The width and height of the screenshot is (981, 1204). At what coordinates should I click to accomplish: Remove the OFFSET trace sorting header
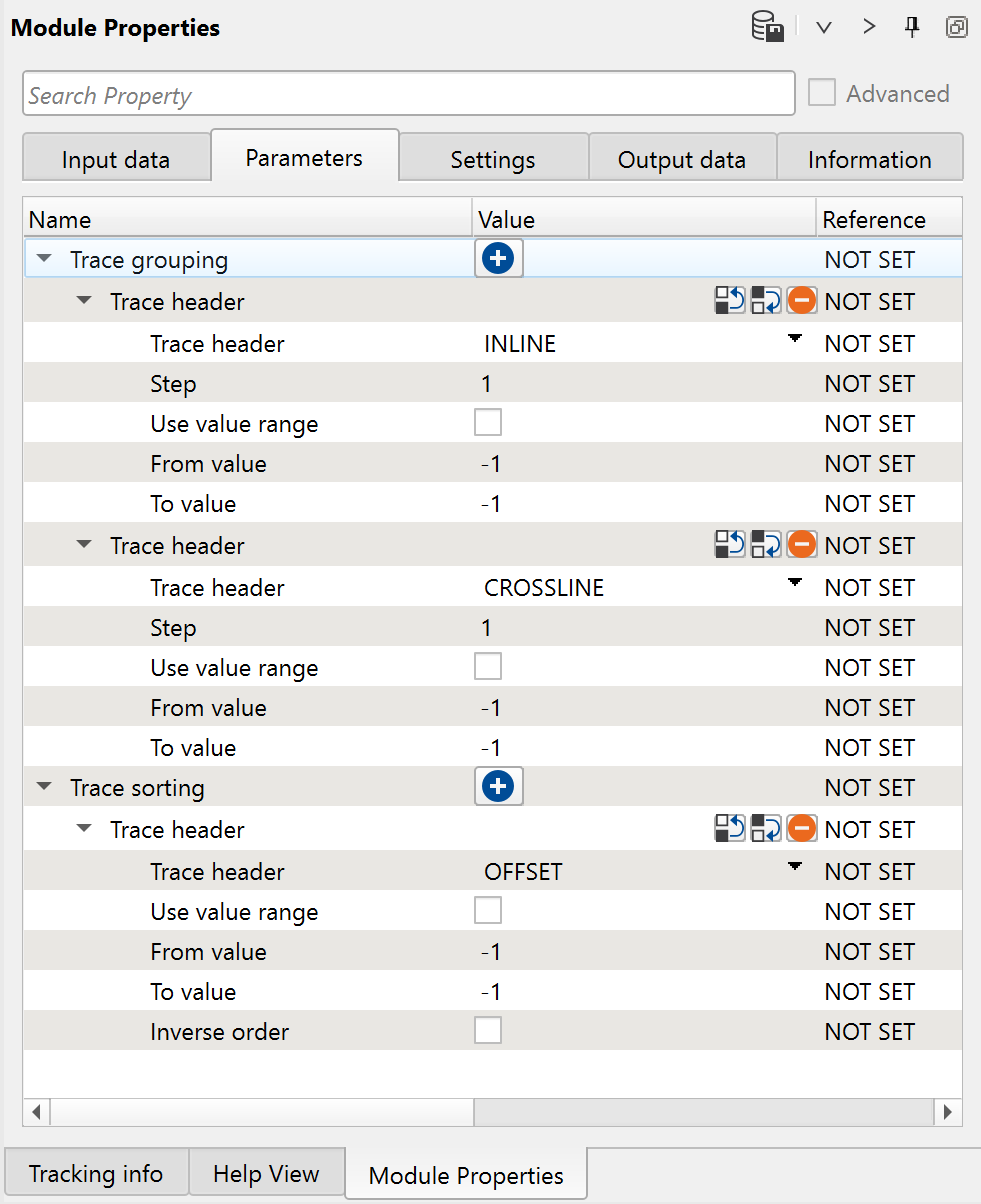pyautogui.click(x=801, y=829)
